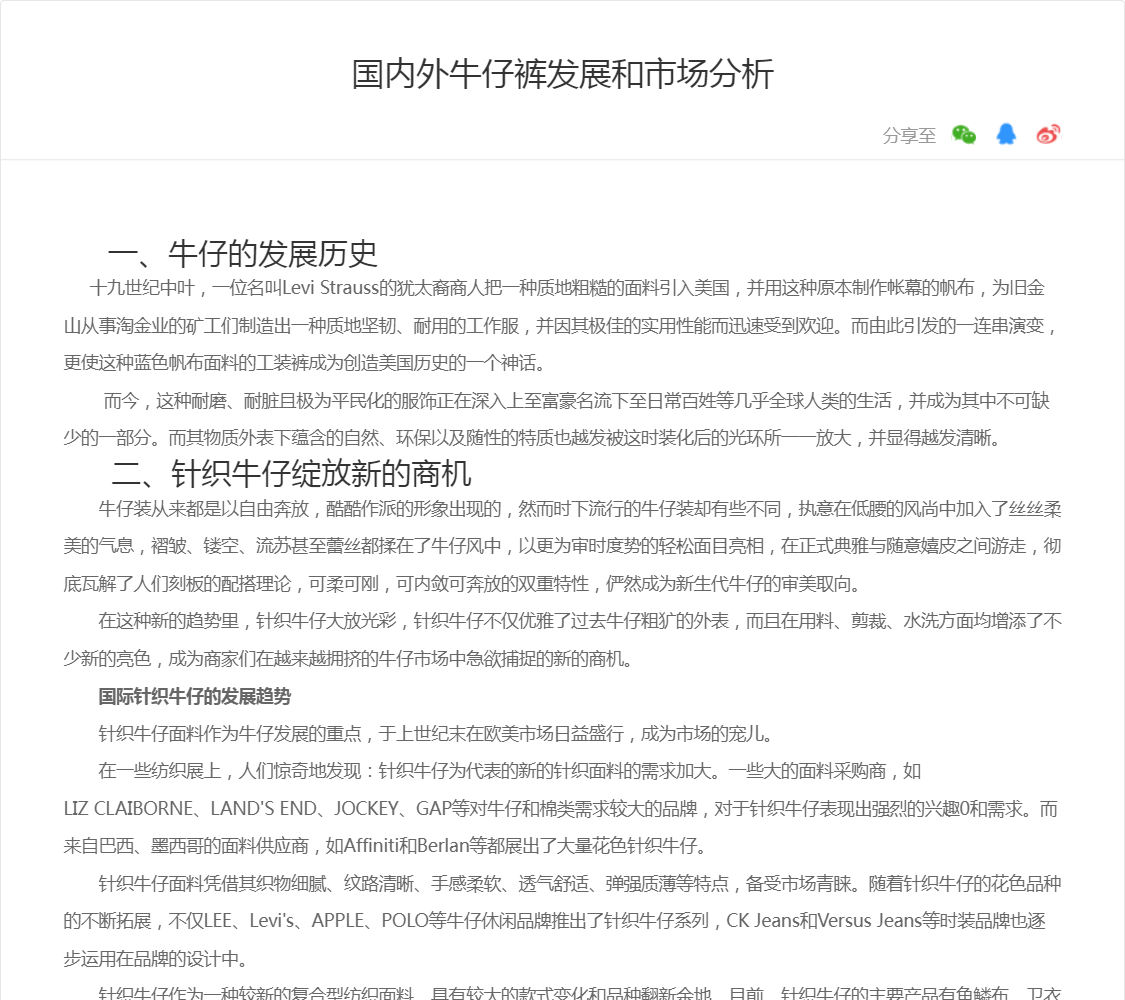Click the supplier name Affiniti
The width and height of the screenshot is (1125, 1000).
[371, 846]
